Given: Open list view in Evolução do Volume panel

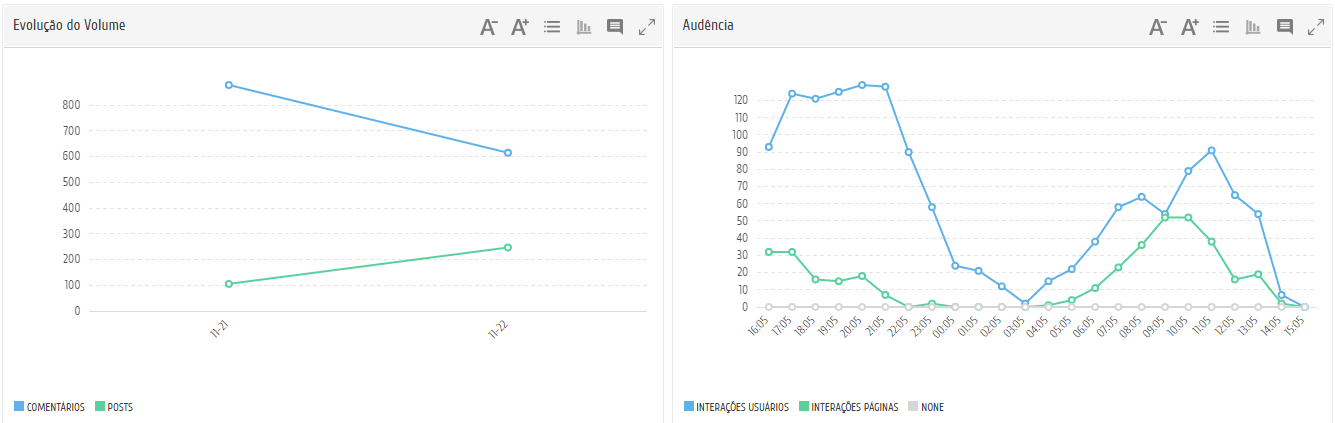Looking at the screenshot, I should (552, 27).
